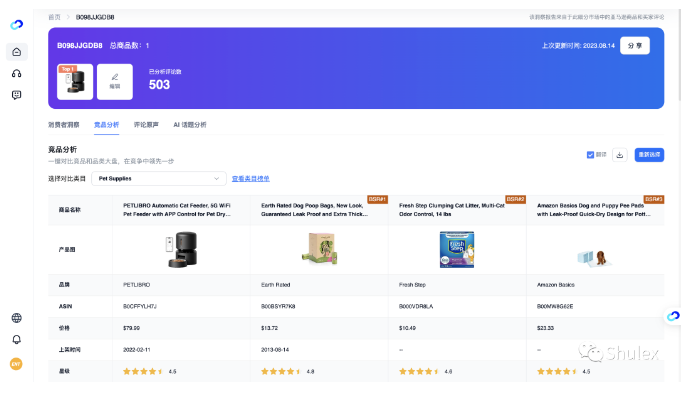Viewport: 699px width, 415px height.
Task: Click the Fresh Step Clumping Cat Litter title
Action: point(452,210)
